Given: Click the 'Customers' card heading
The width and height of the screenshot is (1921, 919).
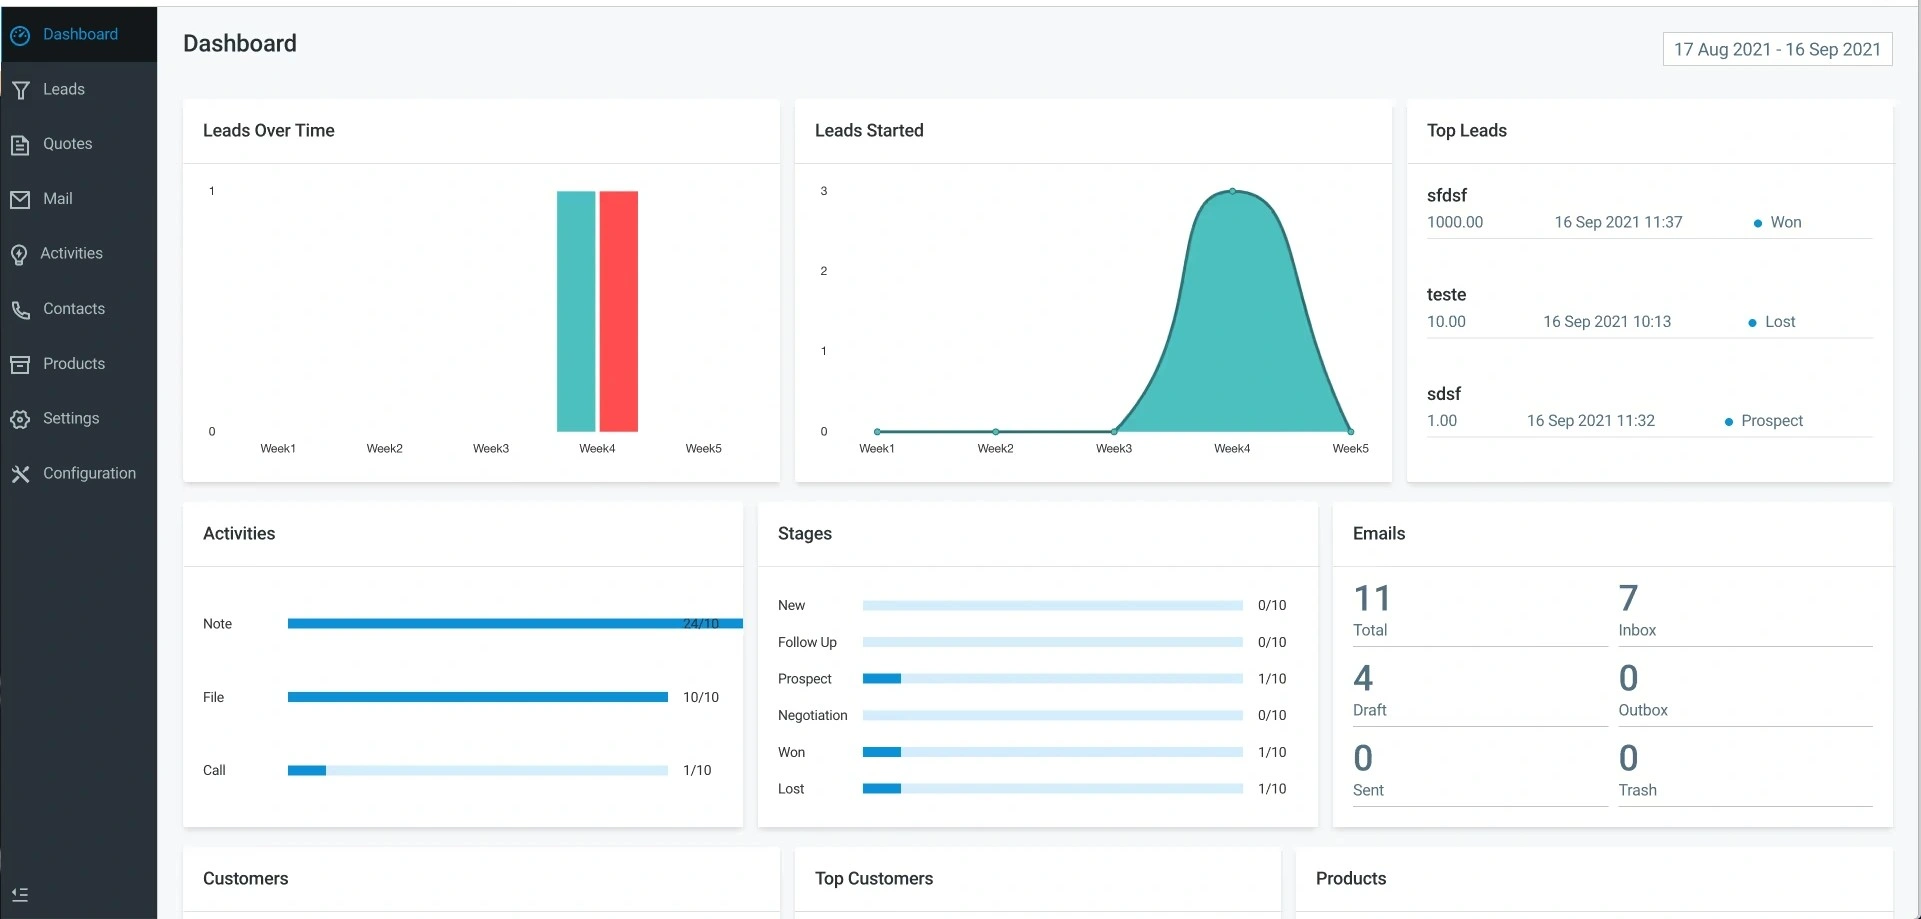Looking at the screenshot, I should [246, 878].
